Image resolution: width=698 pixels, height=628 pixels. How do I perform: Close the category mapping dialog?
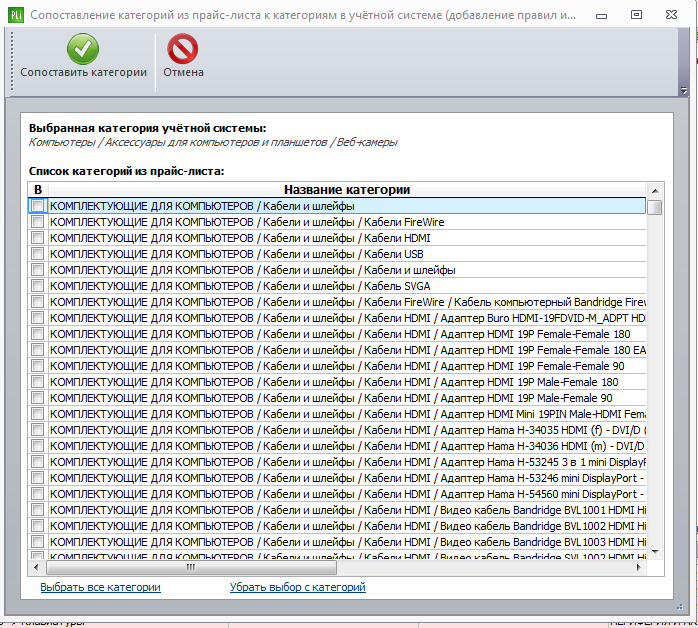coord(671,15)
